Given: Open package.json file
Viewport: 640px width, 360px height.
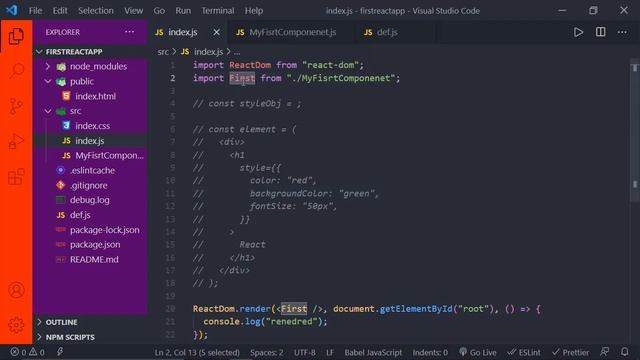Looking at the screenshot, I should click(x=91, y=244).
